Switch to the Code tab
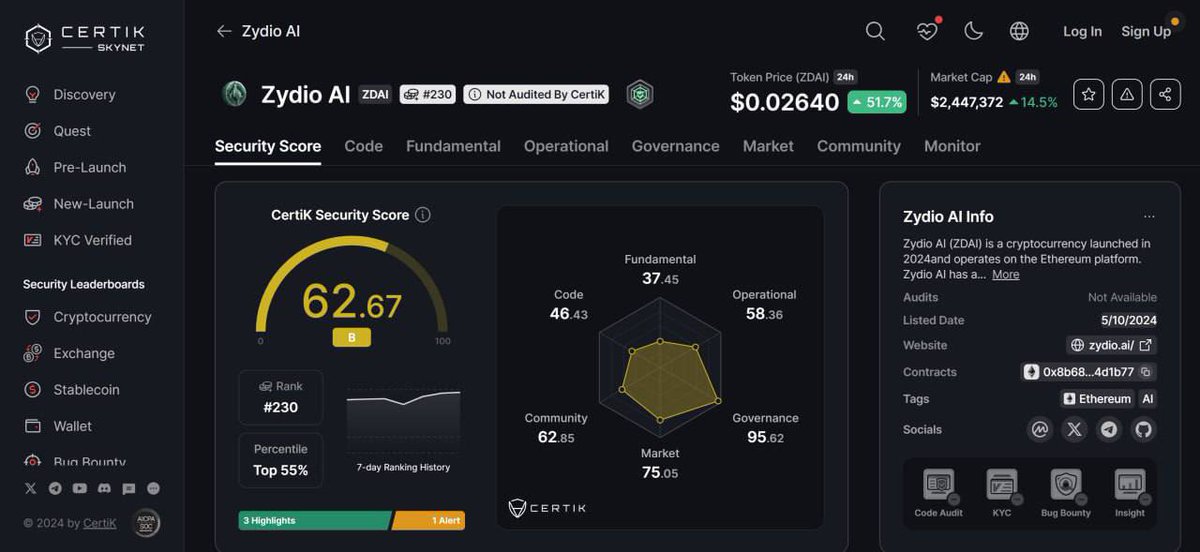 tap(364, 146)
